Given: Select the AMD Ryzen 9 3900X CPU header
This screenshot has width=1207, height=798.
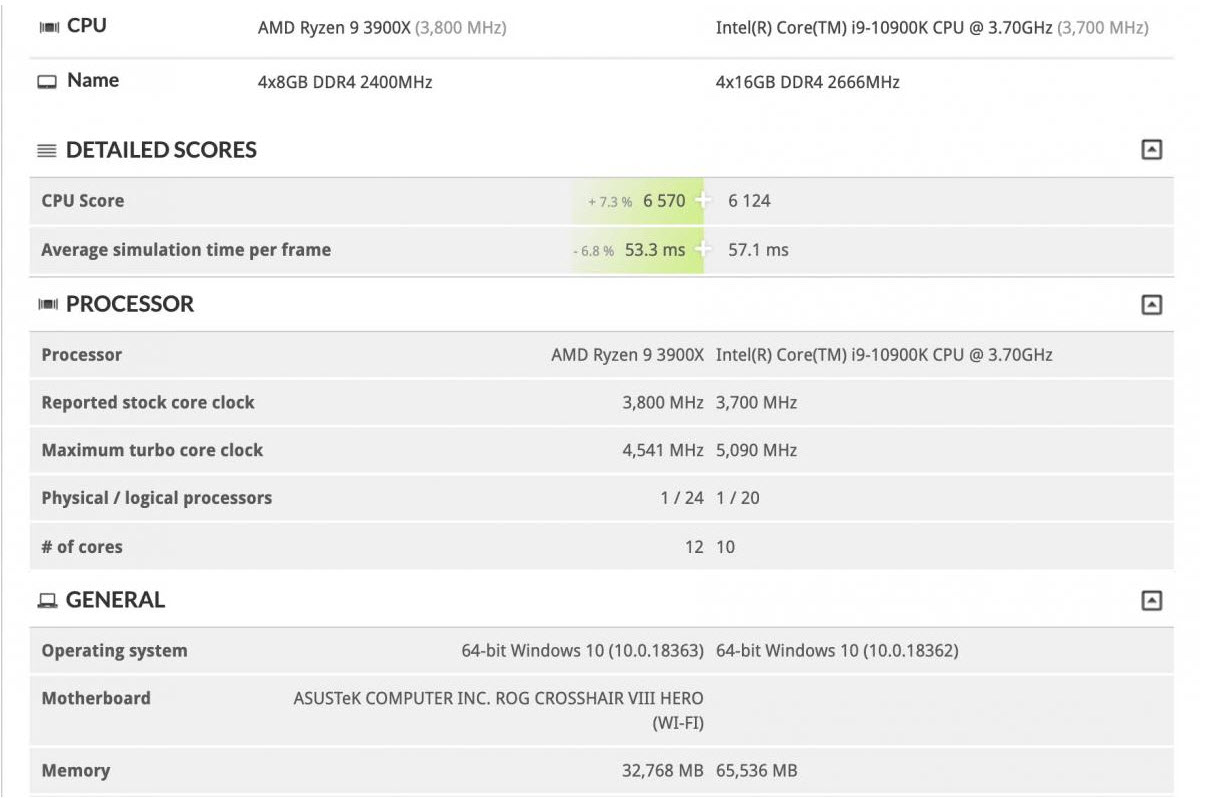Looking at the screenshot, I should (x=382, y=28).
